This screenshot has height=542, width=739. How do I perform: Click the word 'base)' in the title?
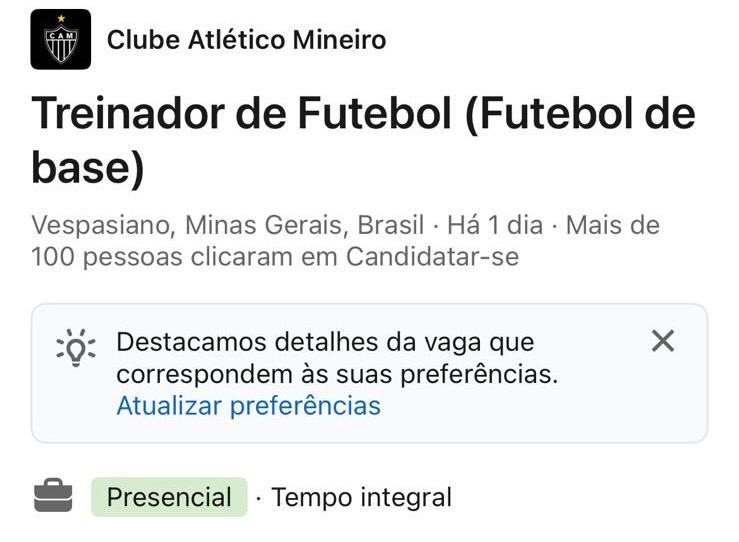pyautogui.click(x=88, y=167)
